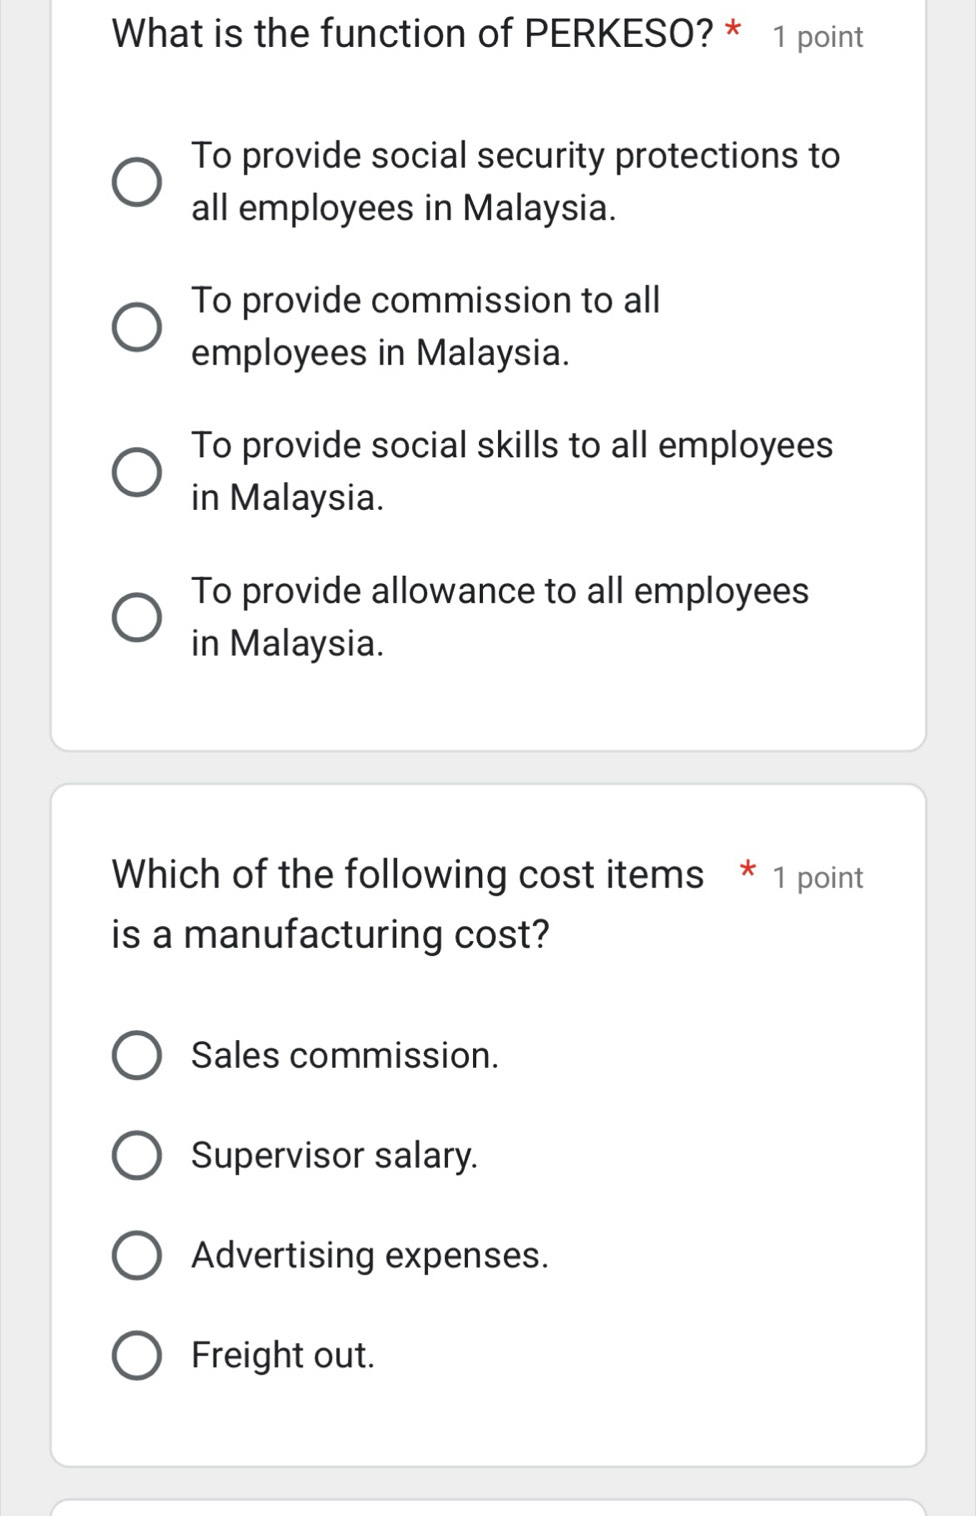Viewport: 976px width, 1516px height.
Task: Select radio button for social security protections
Action: click(136, 182)
